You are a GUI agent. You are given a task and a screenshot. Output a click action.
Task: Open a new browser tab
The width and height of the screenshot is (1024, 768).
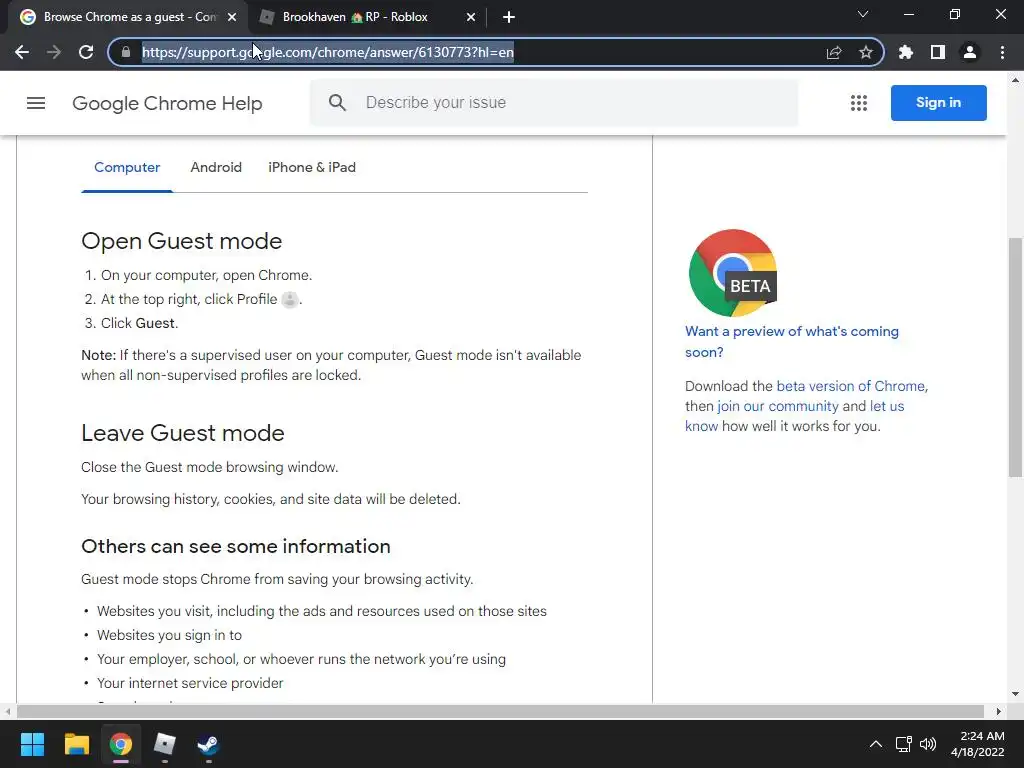pyautogui.click(x=509, y=17)
